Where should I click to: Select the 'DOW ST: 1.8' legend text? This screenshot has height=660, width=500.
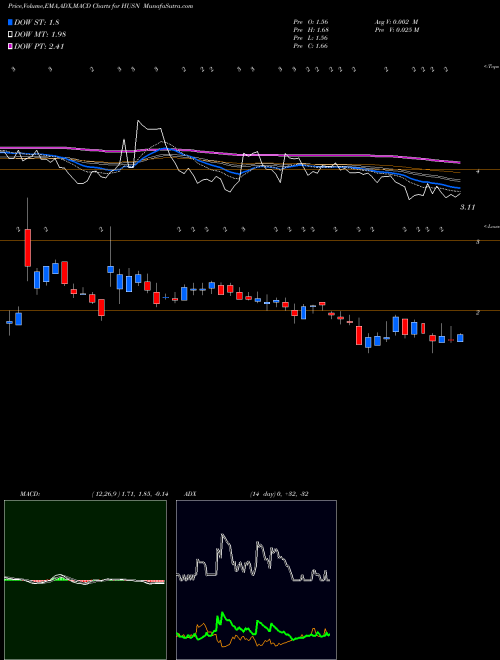coord(37,22)
